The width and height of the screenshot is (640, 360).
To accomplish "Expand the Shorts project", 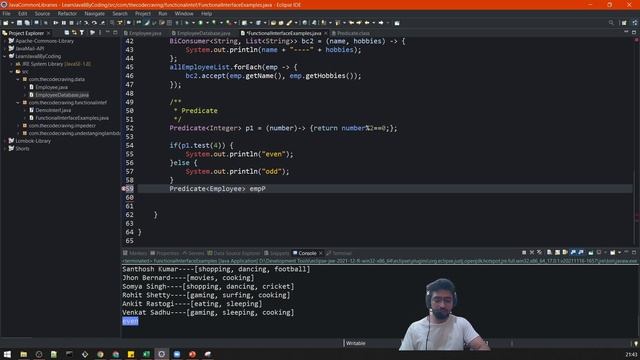I will click(5, 149).
